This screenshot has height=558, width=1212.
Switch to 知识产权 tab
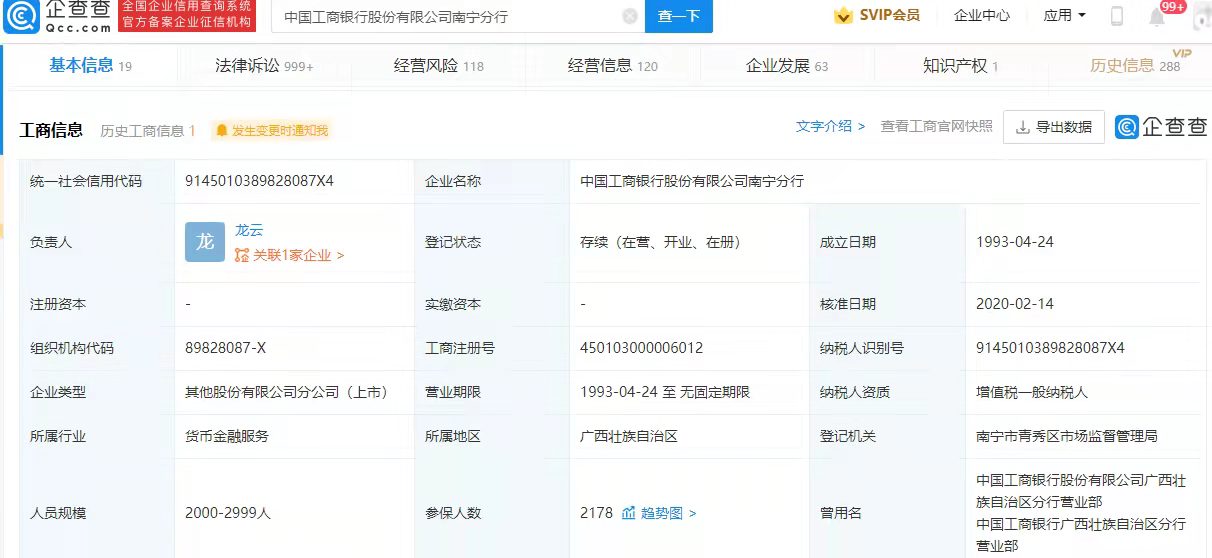coord(961,66)
